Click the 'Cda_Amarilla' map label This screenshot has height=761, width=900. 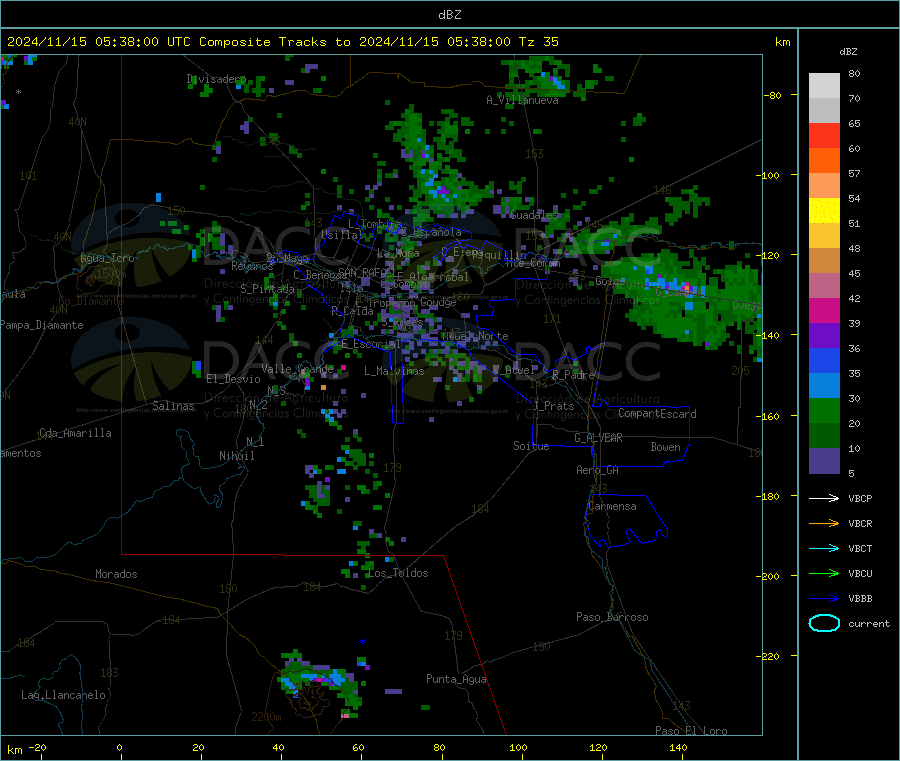click(x=76, y=433)
